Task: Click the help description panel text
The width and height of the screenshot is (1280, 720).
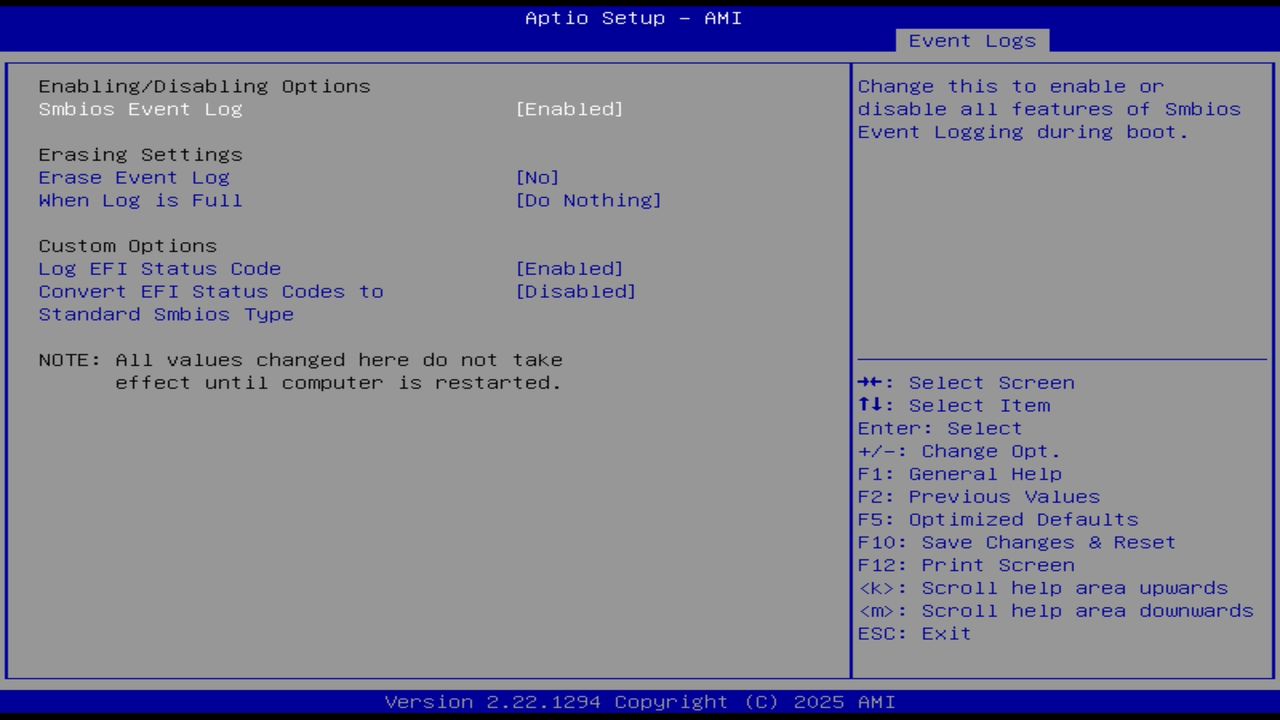Action: click(1048, 109)
